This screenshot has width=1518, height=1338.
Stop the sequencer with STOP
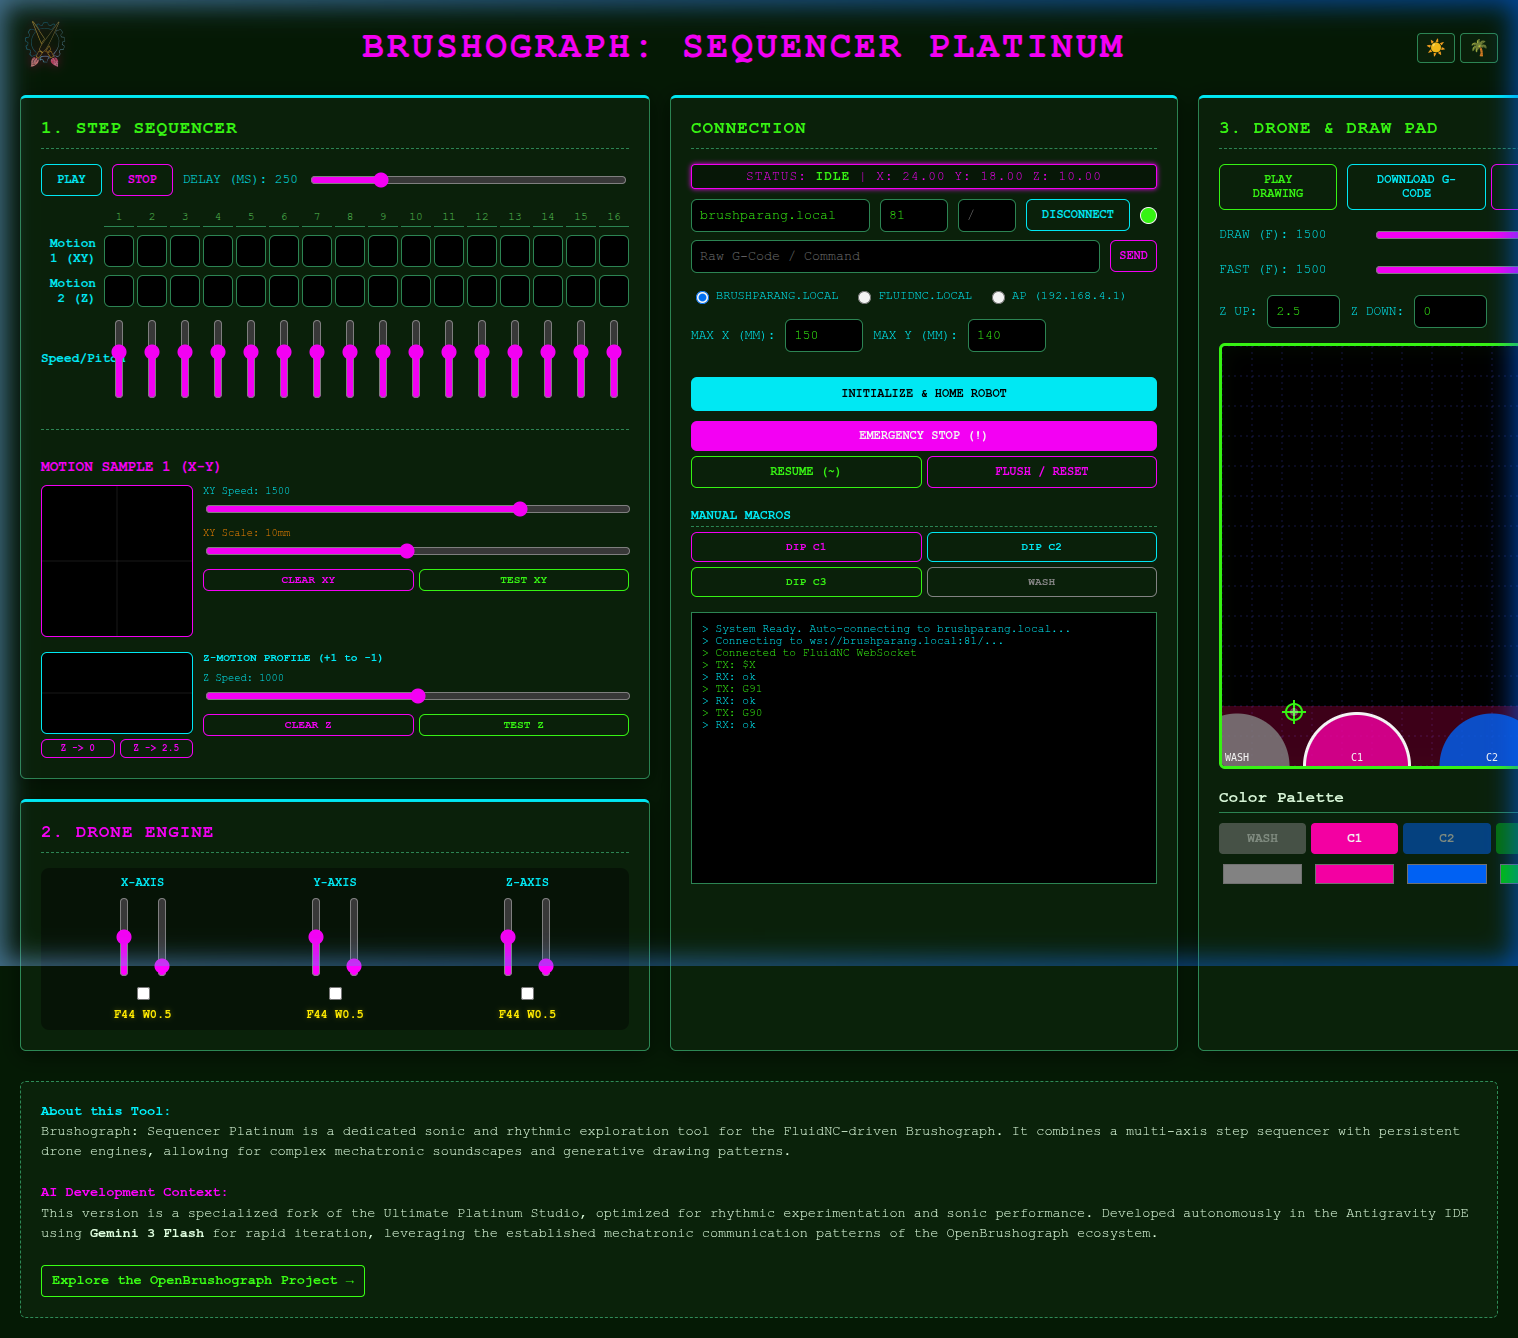(142, 180)
